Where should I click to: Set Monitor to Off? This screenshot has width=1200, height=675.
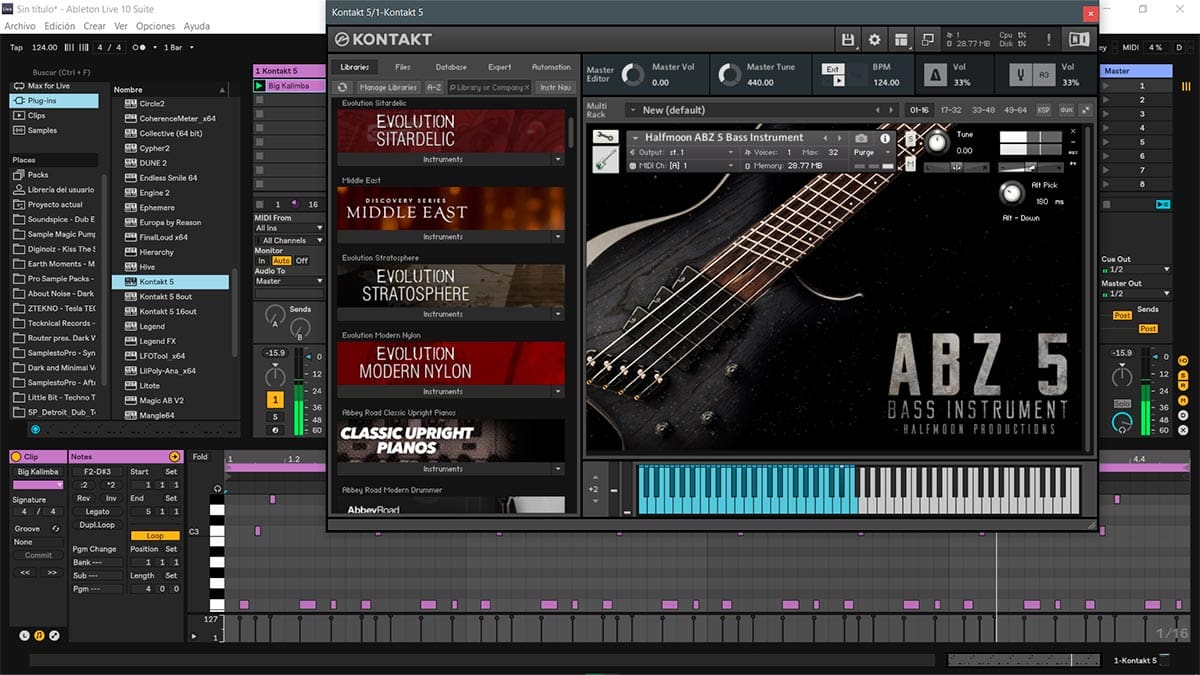point(302,261)
